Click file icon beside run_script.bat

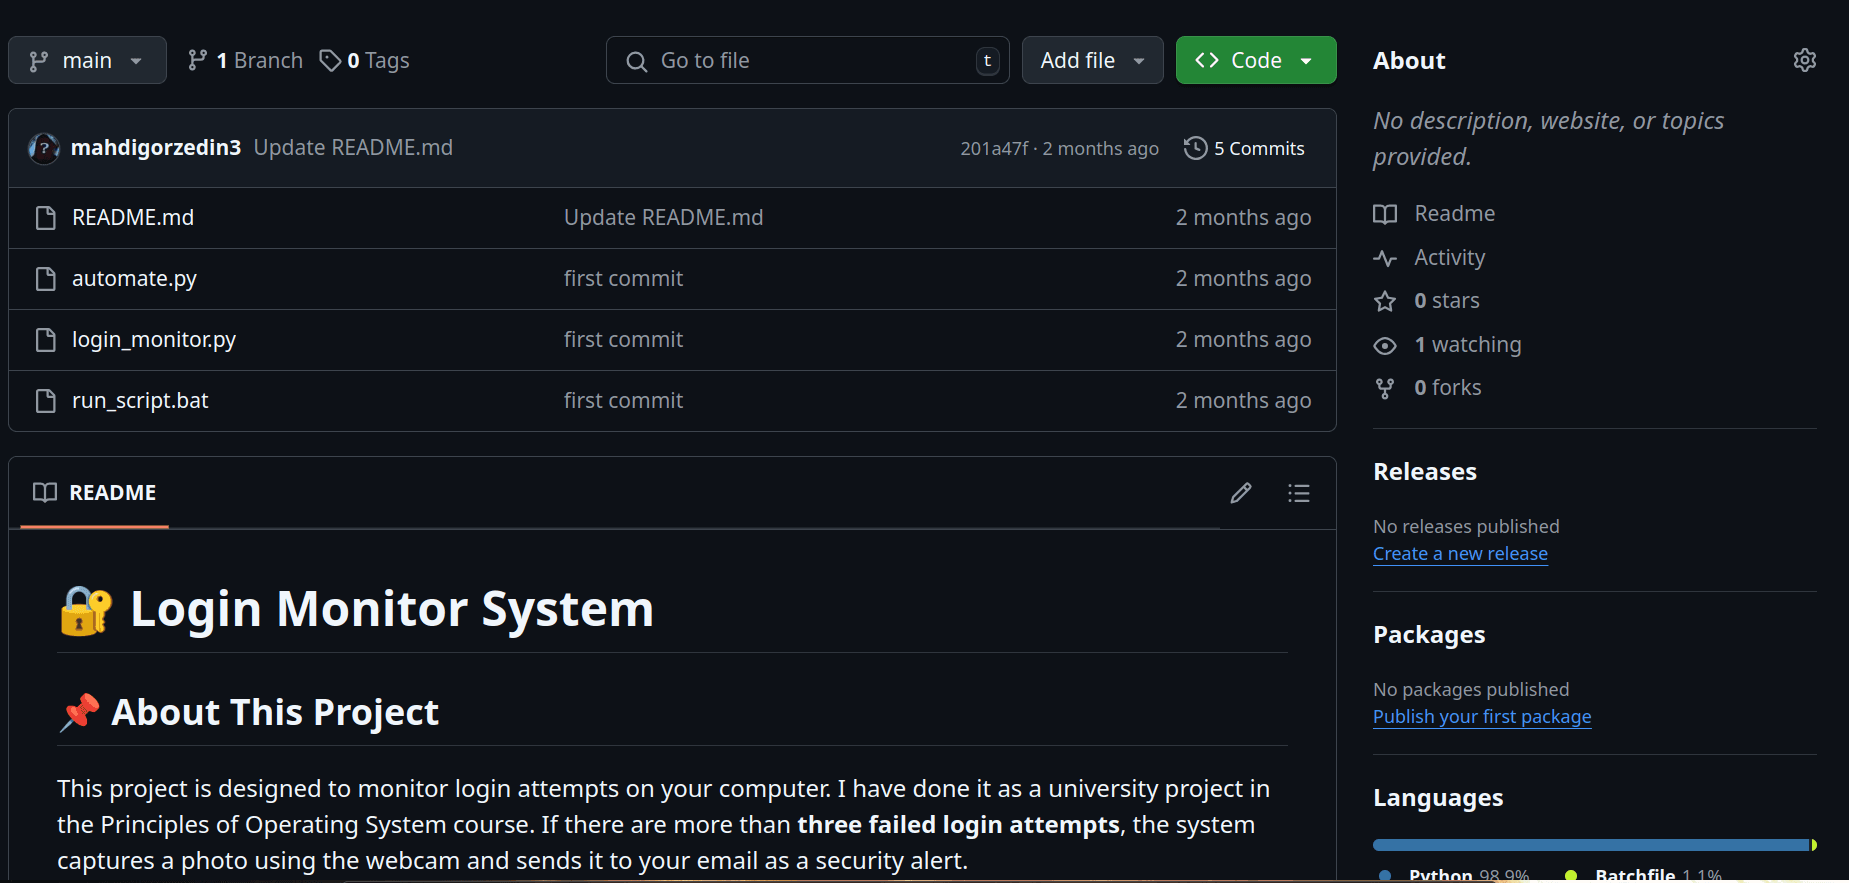[x=45, y=400]
